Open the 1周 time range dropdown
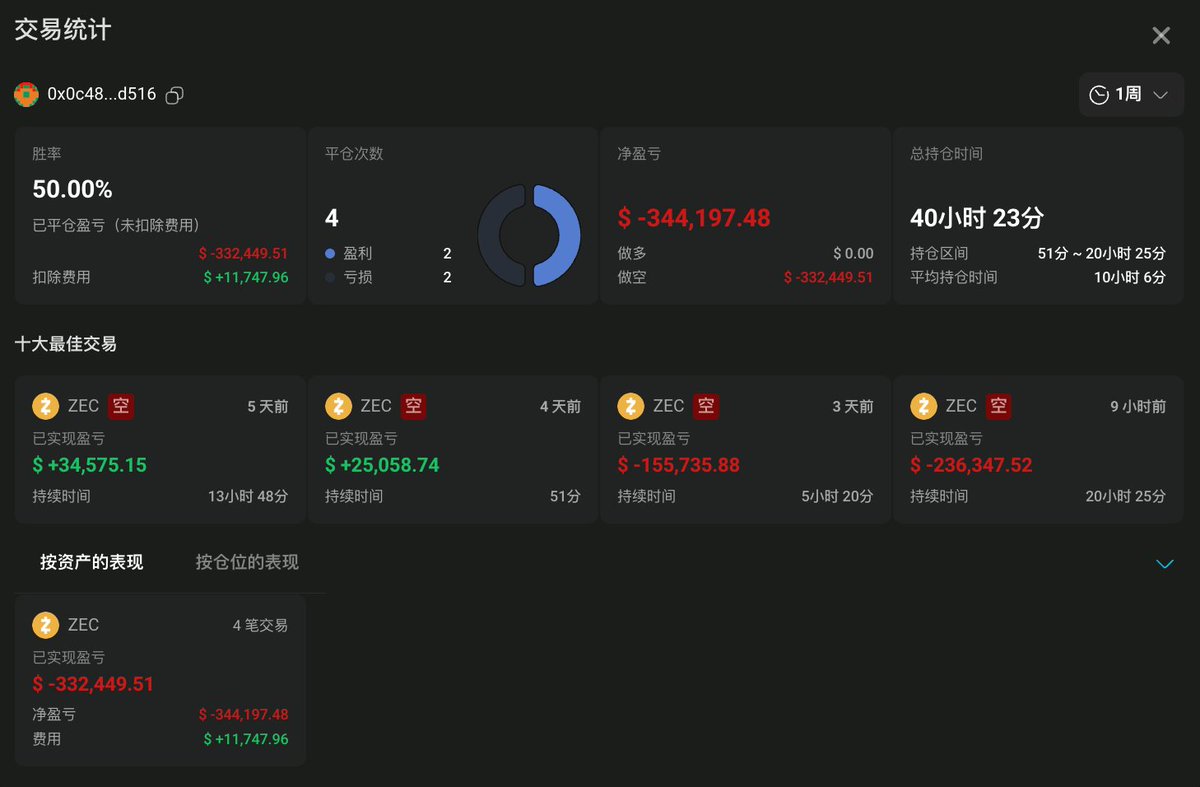The image size is (1200, 787). 1131,94
